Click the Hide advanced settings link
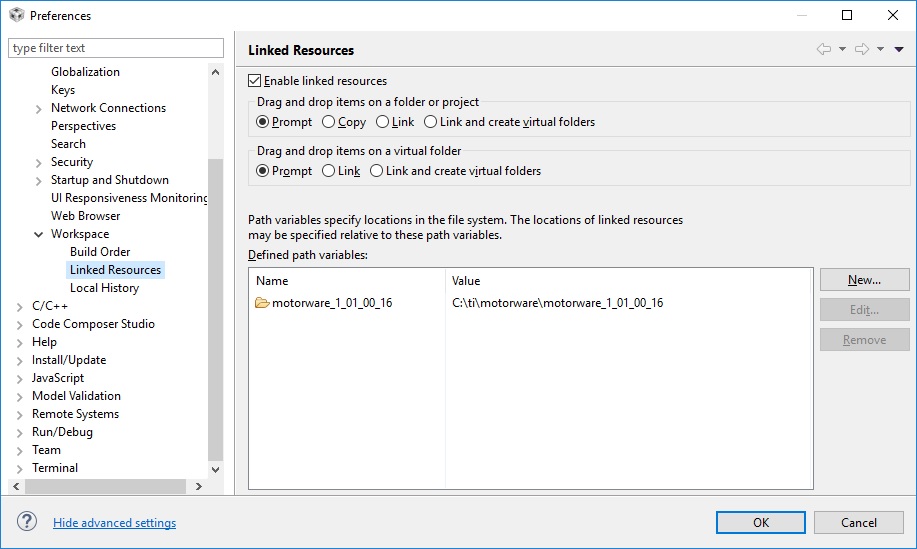Screen dimensions: 917x549 (x=114, y=523)
